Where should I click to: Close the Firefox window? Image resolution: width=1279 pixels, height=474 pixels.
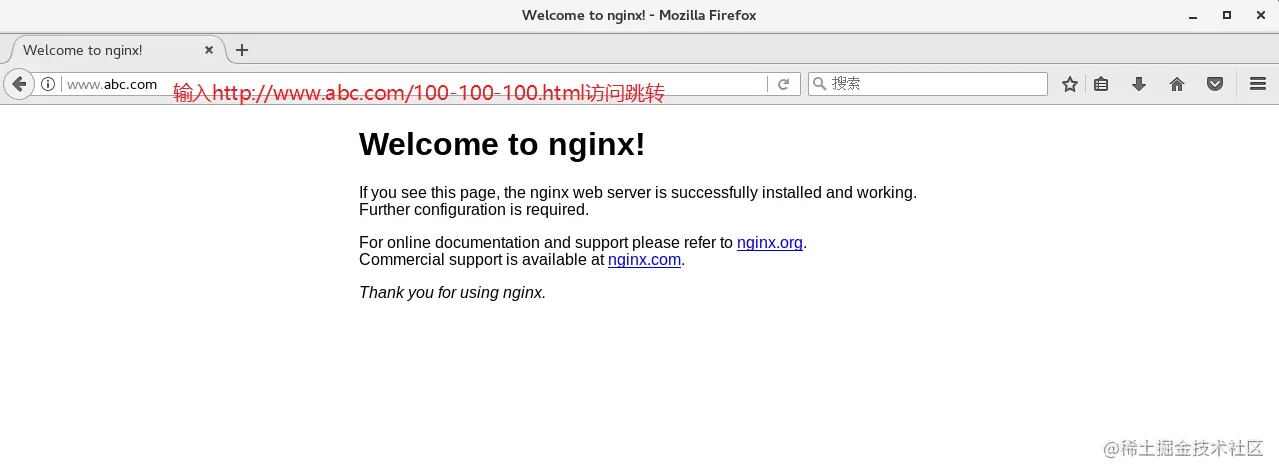(x=1259, y=15)
